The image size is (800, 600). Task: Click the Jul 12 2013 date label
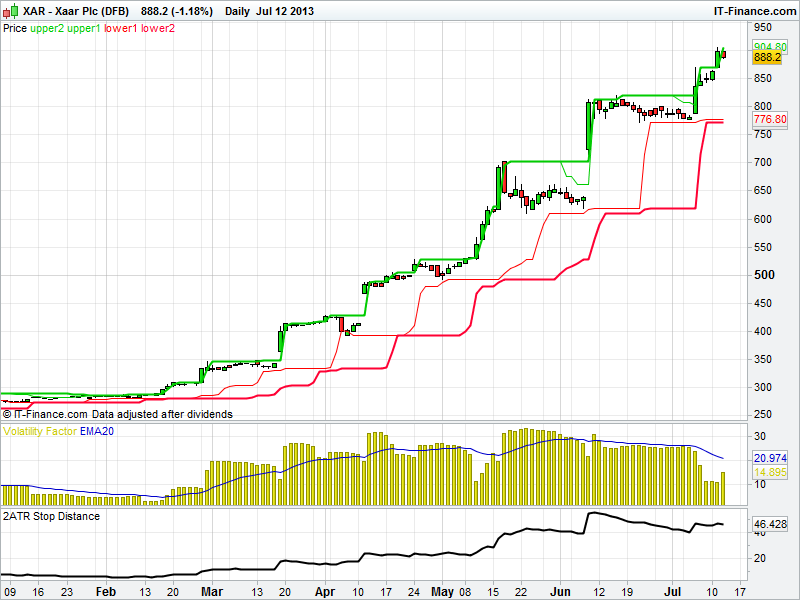285,11
